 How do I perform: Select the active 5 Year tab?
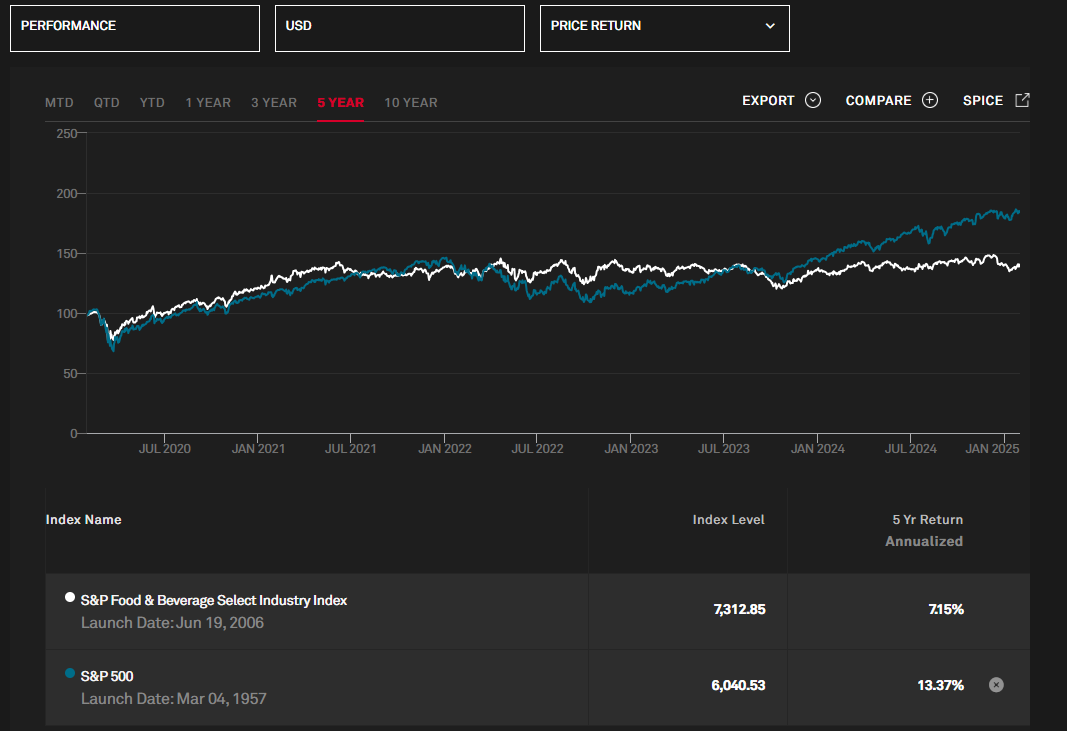pyautogui.click(x=340, y=103)
